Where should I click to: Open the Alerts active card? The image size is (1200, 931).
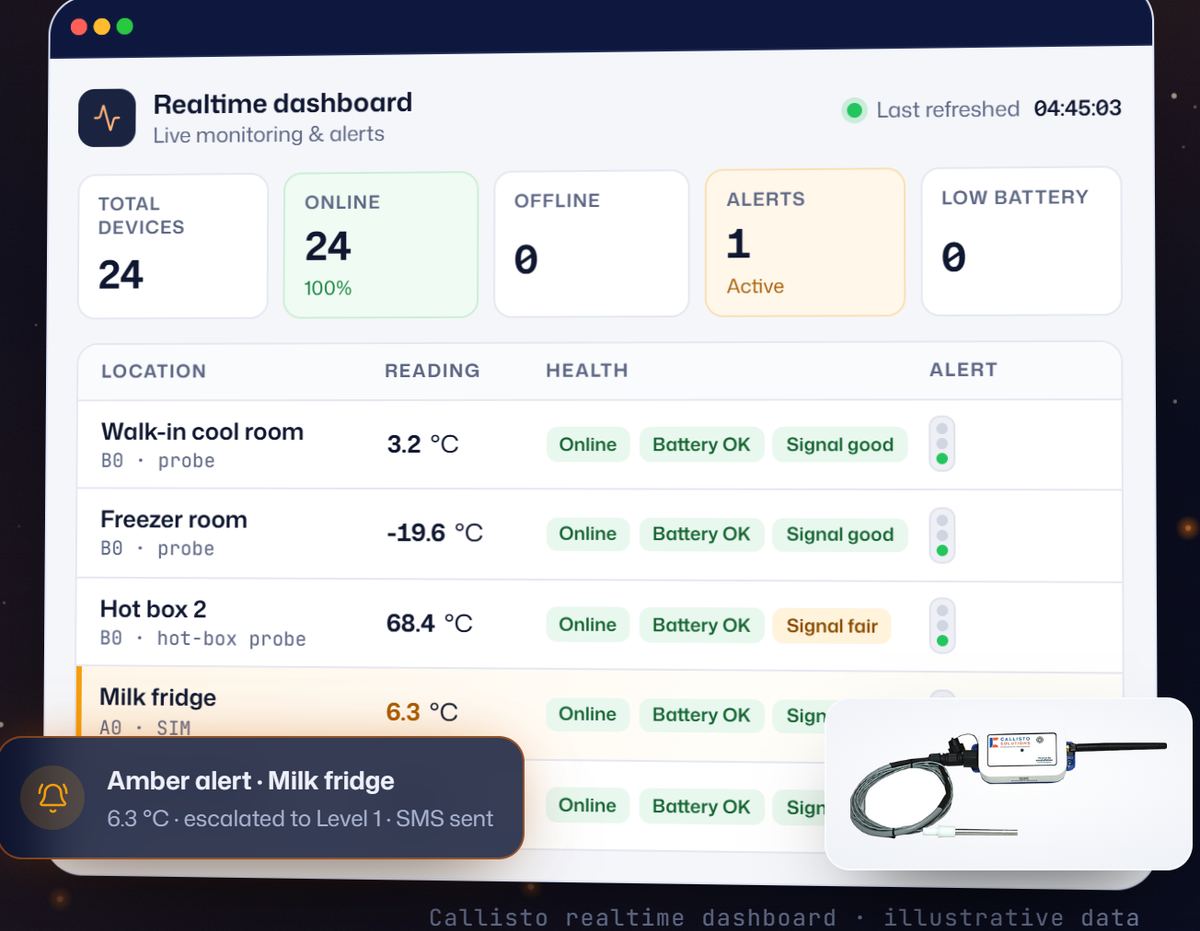805,242
